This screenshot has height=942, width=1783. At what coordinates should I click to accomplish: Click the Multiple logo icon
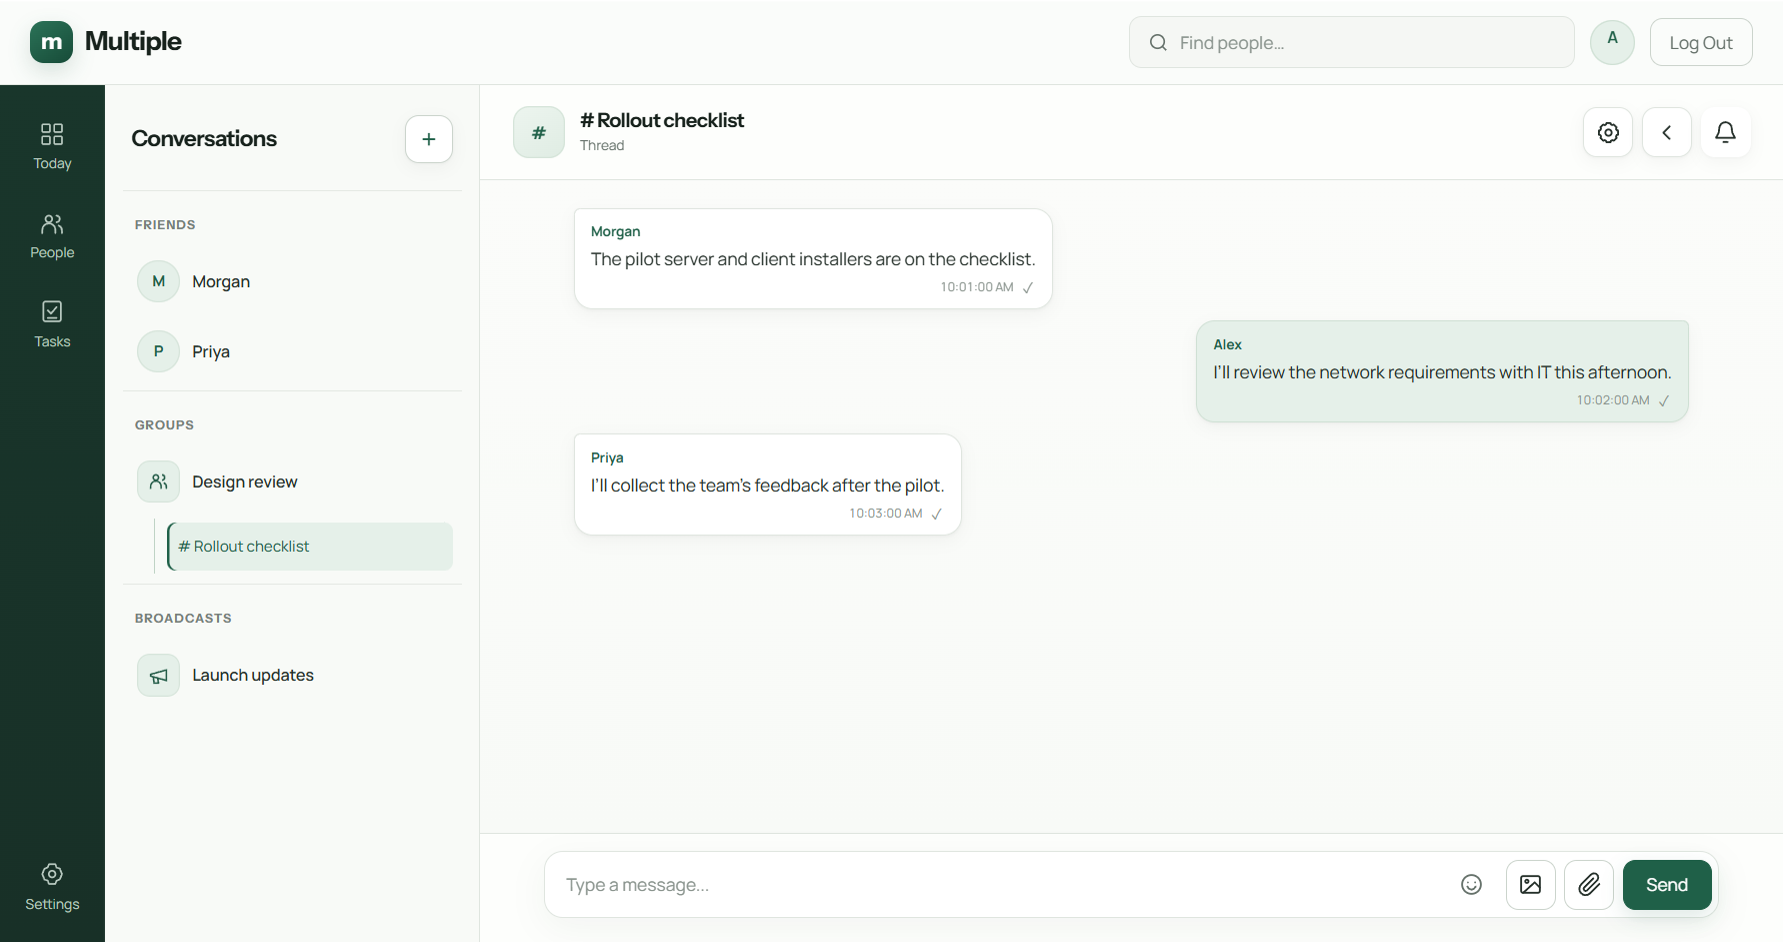click(x=51, y=42)
